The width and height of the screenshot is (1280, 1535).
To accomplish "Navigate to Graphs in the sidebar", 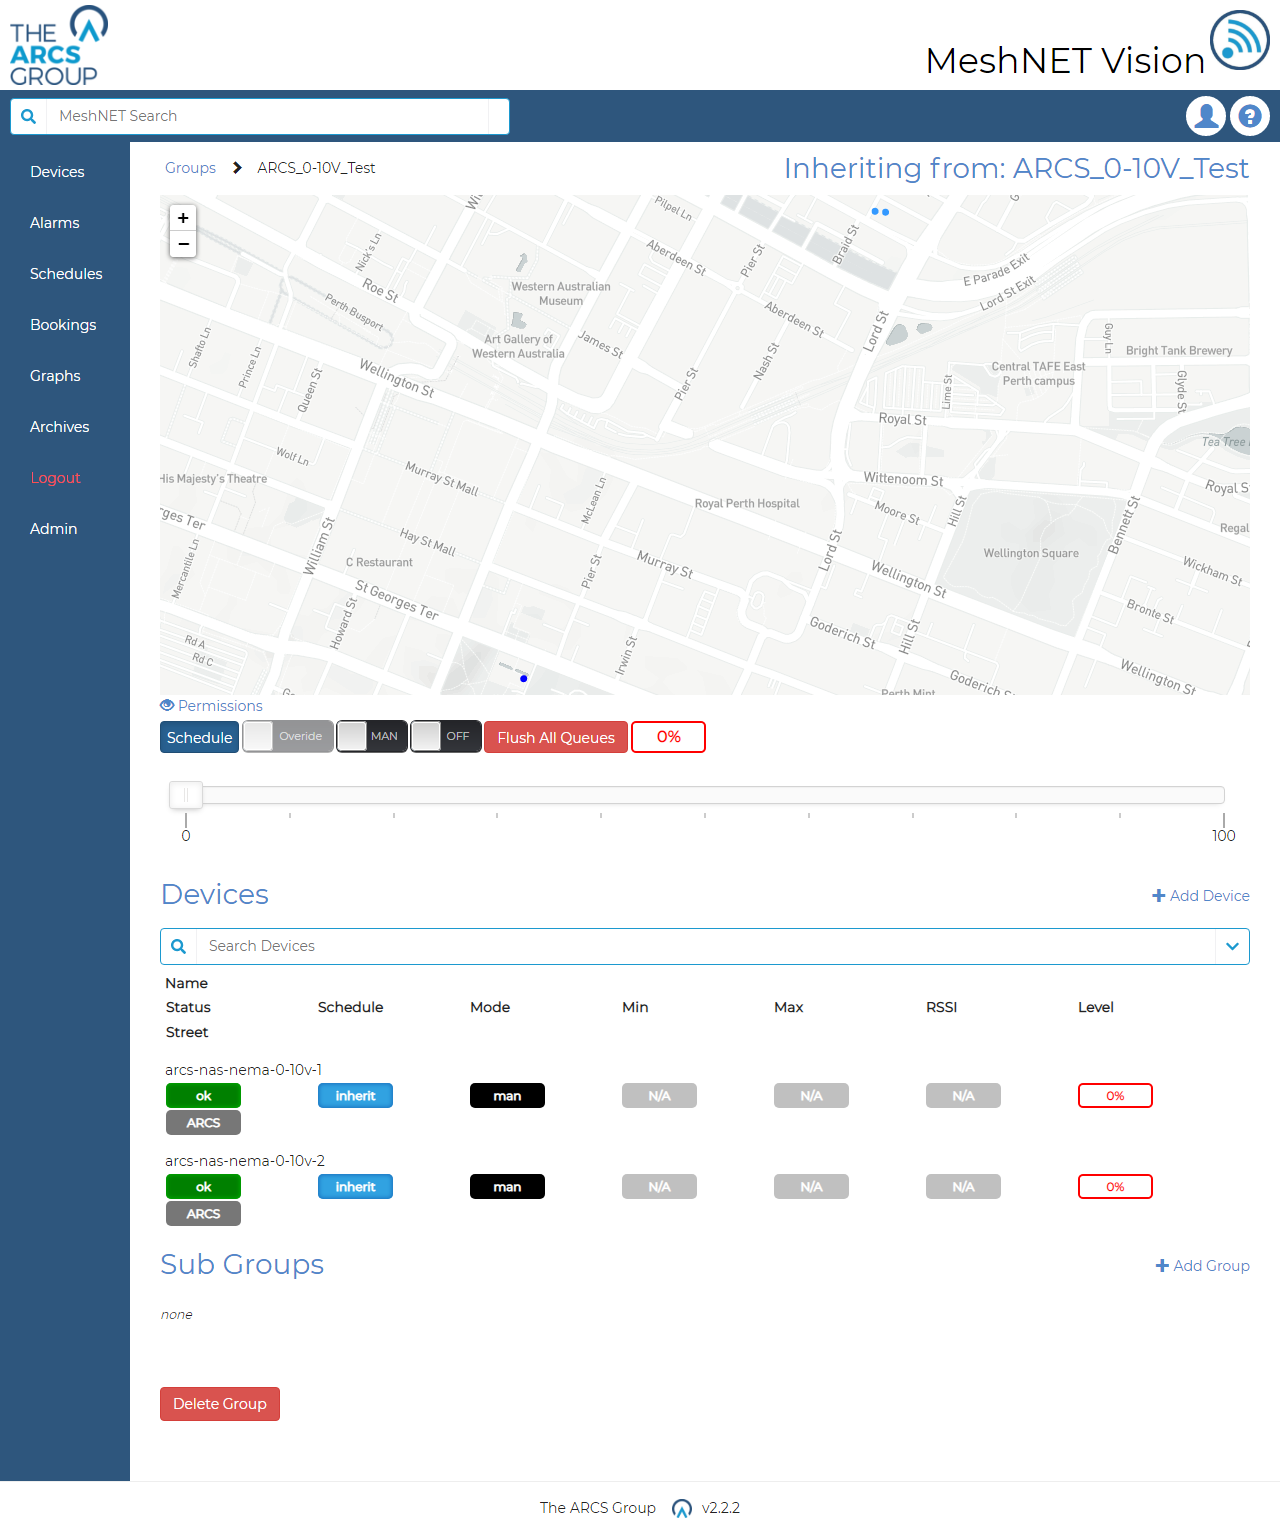I will 55,376.
